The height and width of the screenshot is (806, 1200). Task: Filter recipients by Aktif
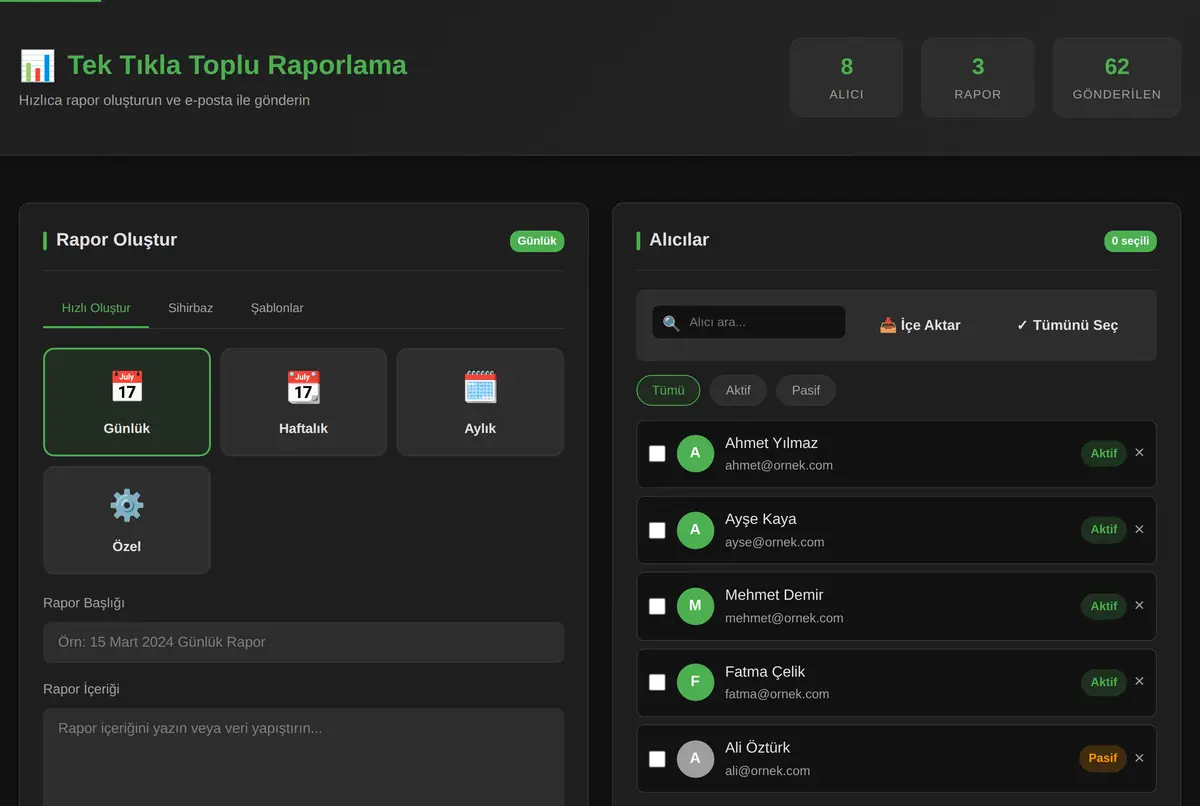point(738,390)
